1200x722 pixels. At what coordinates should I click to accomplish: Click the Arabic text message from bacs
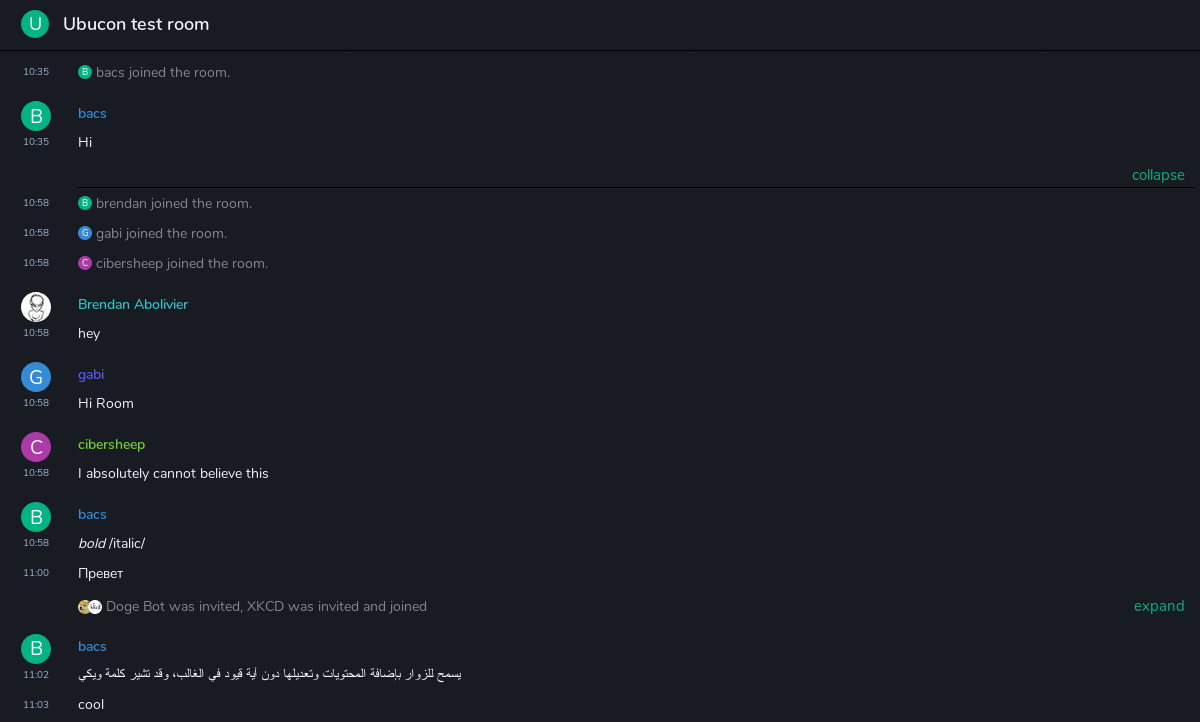(x=270, y=674)
